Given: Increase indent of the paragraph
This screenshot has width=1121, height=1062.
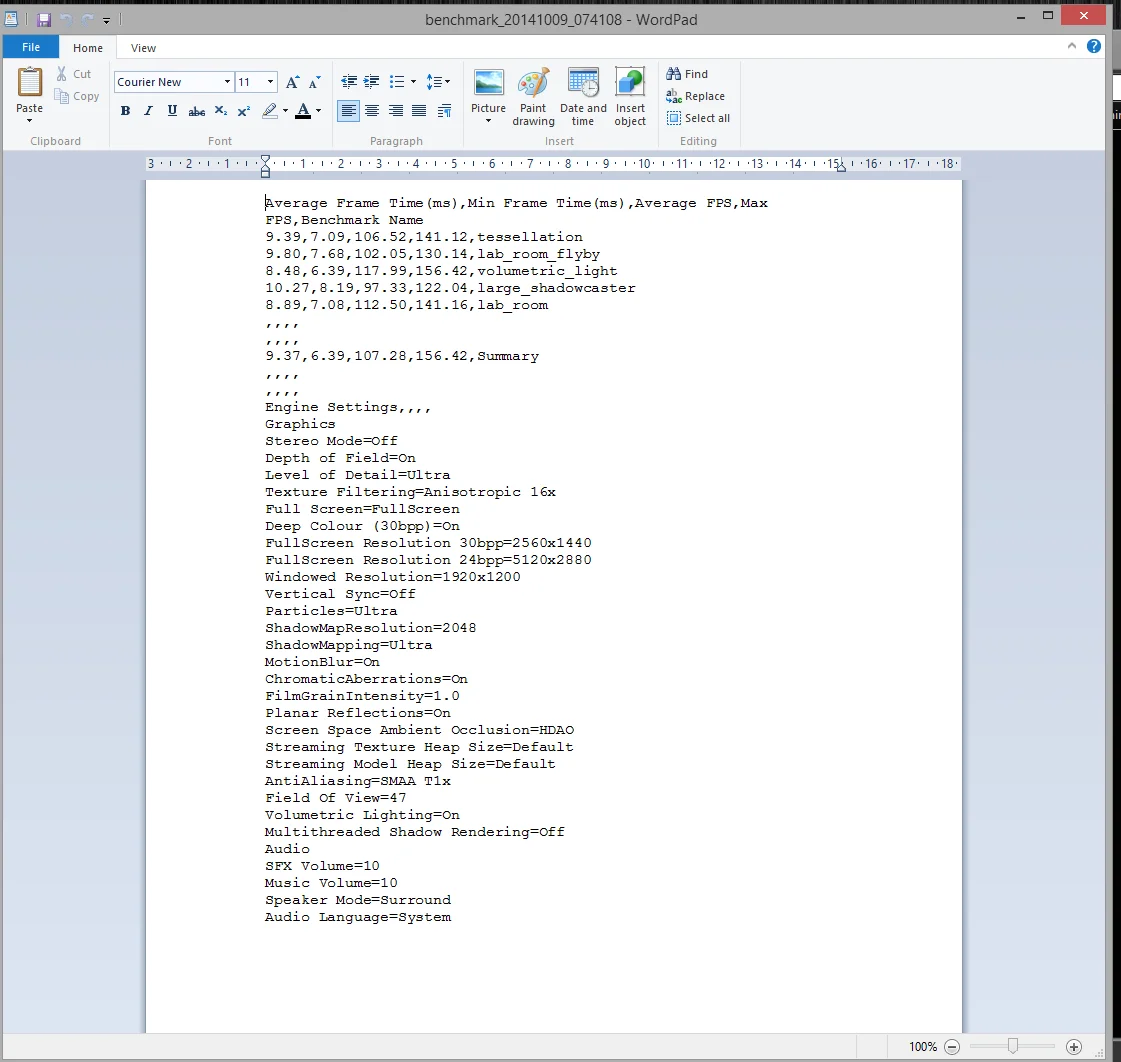Looking at the screenshot, I should (x=372, y=82).
